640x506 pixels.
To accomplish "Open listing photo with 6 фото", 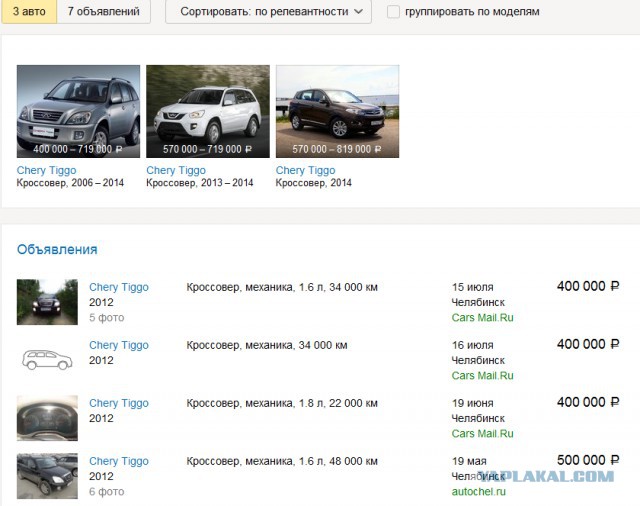I will point(47,476).
